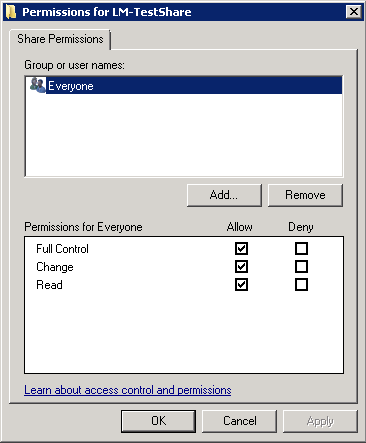Viewport: 366px width, 443px height.
Task: Toggle the Full Control Allow checkbox
Action: click(x=241, y=248)
